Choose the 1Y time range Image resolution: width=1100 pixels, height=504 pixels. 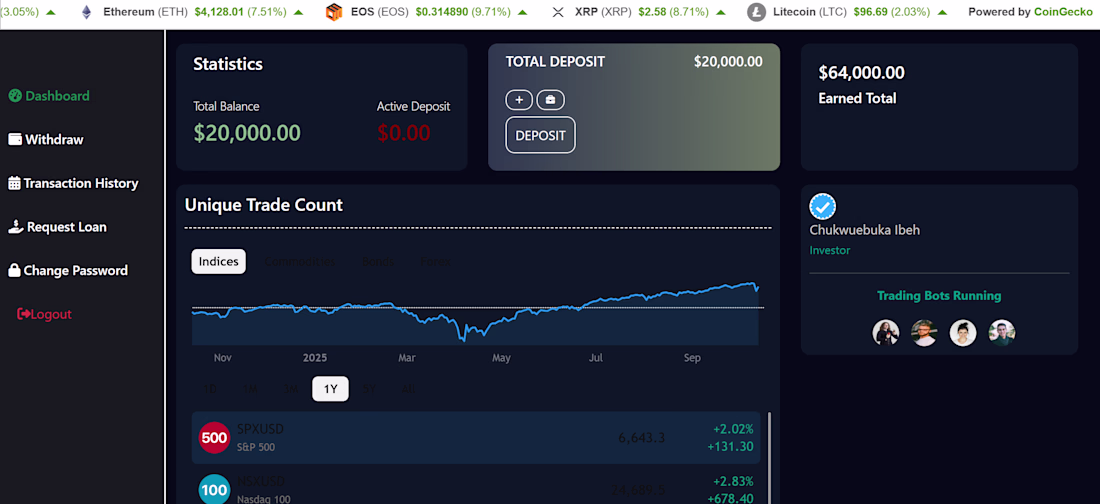330,389
